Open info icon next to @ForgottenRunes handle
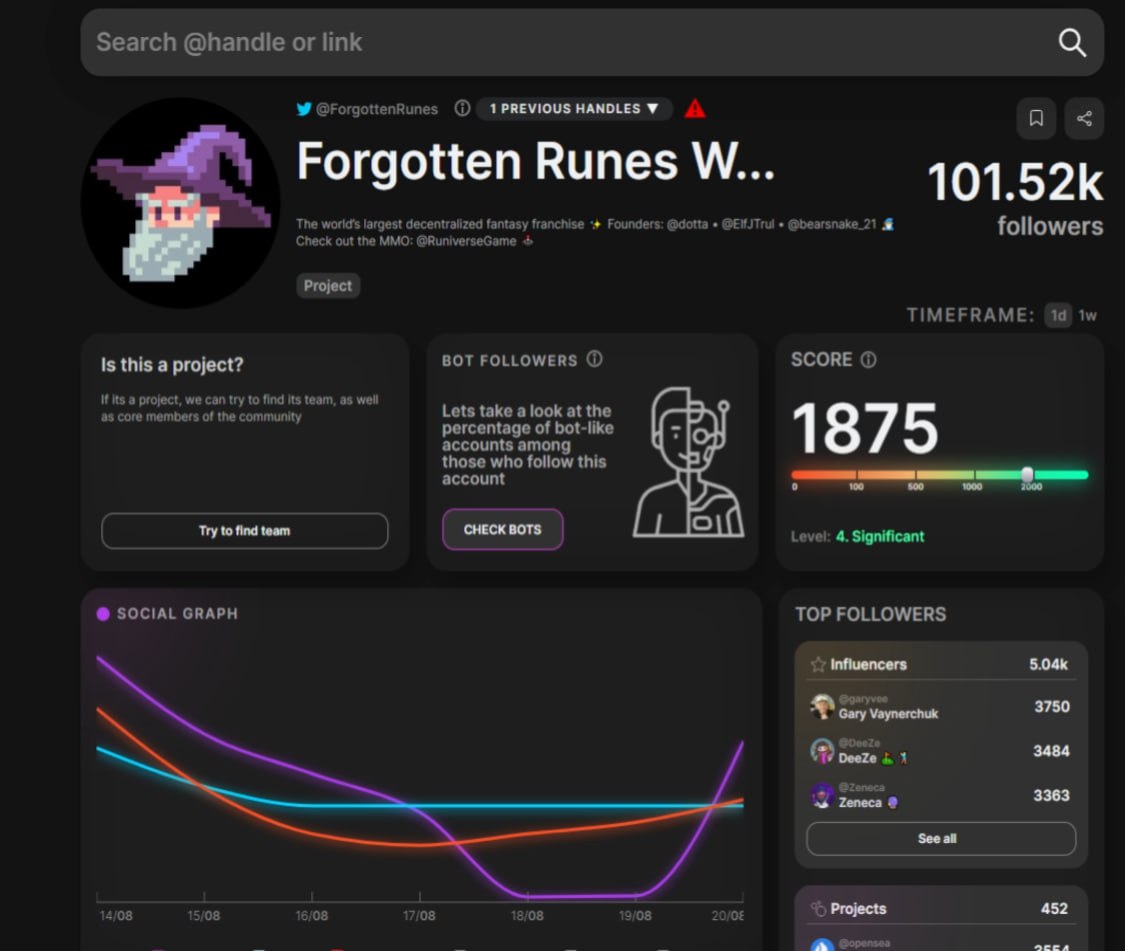Image resolution: width=1125 pixels, height=951 pixels. 462,108
